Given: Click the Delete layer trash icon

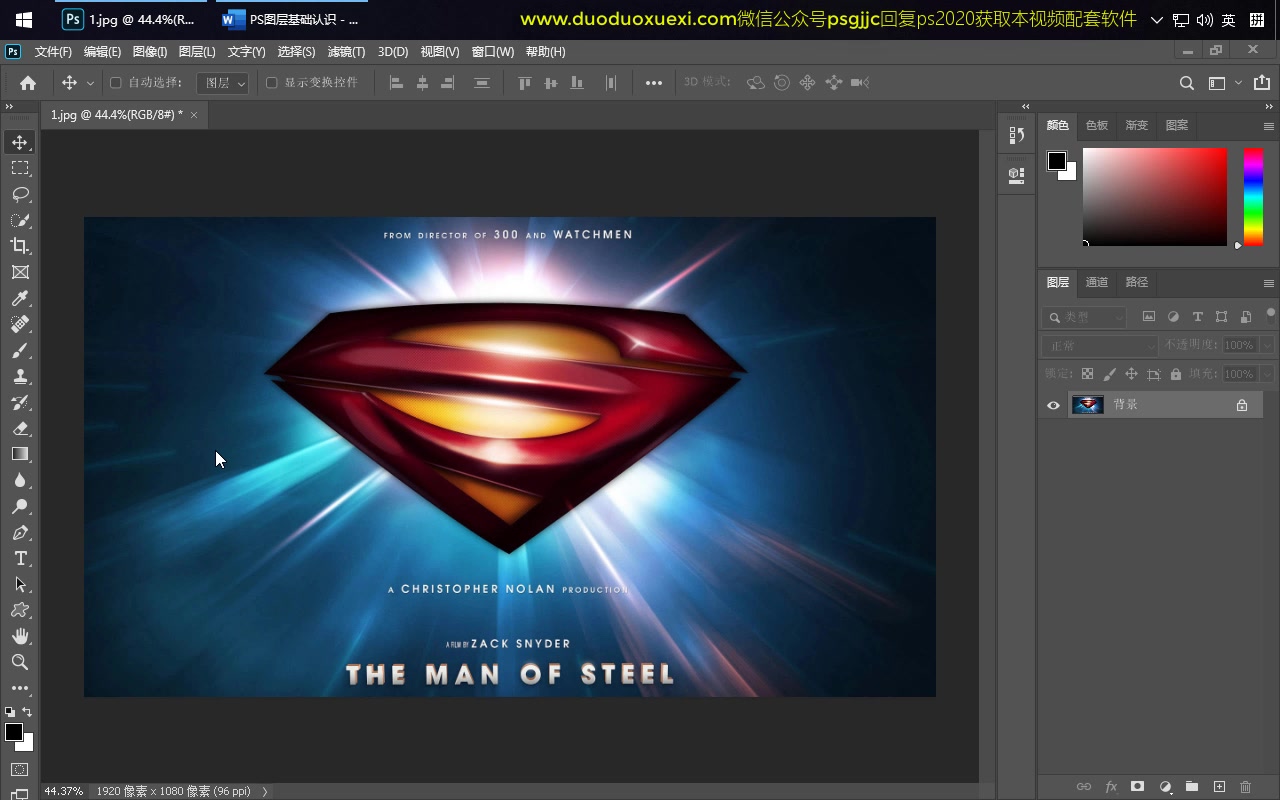Looking at the screenshot, I should point(1245,787).
